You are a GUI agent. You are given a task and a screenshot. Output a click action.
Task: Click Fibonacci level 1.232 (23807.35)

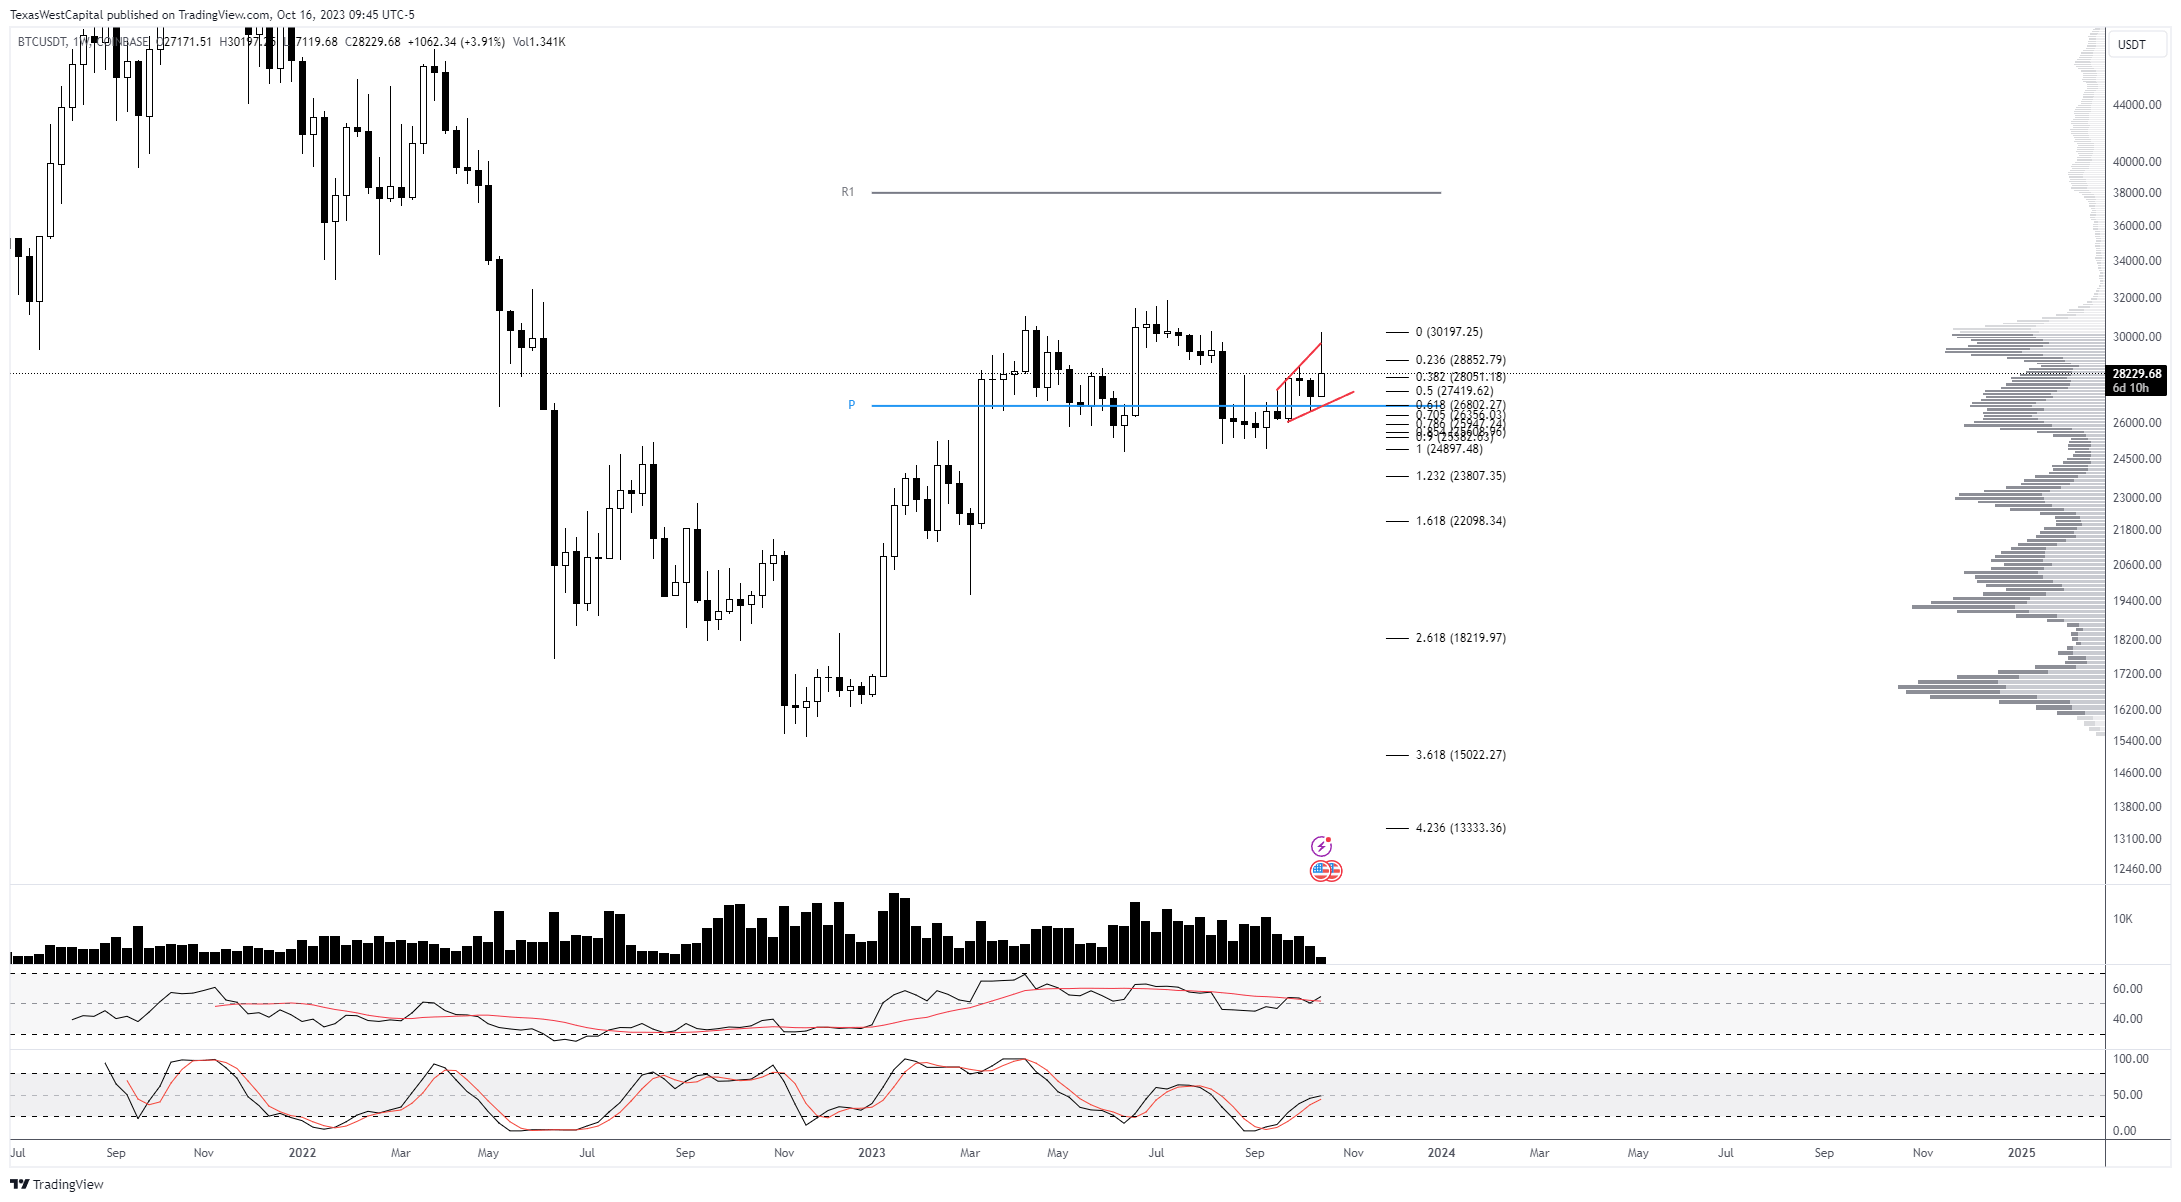pos(1460,476)
